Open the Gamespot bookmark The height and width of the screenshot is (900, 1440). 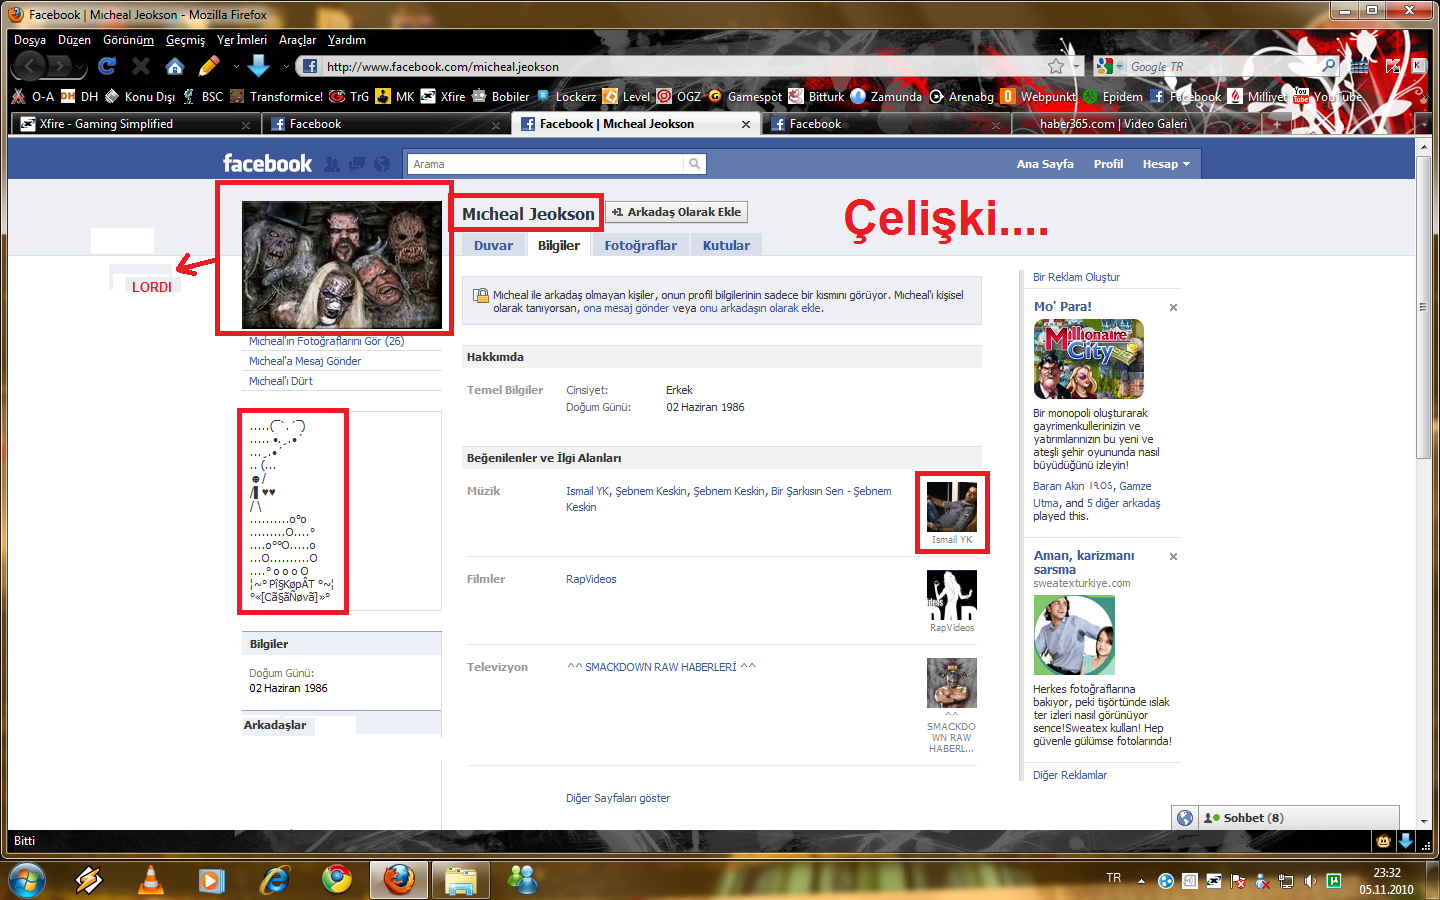(x=745, y=97)
